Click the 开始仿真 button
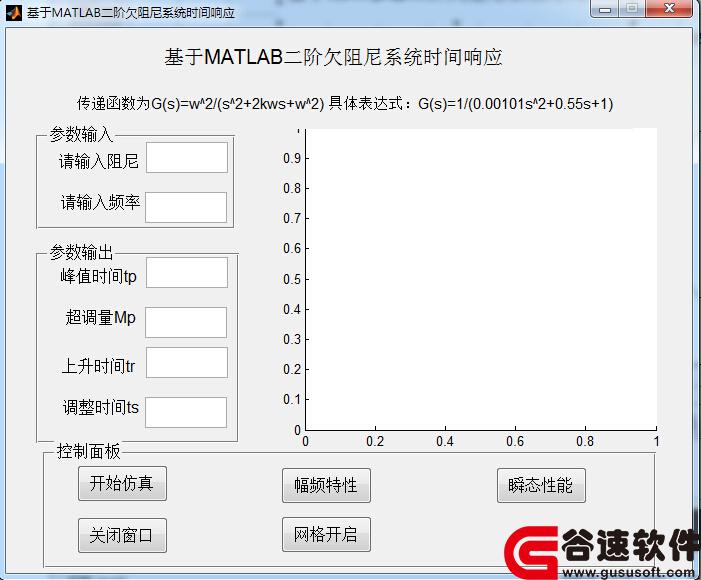Image resolution: width=701 pixels, height=580 pixels. coord(122,483)
